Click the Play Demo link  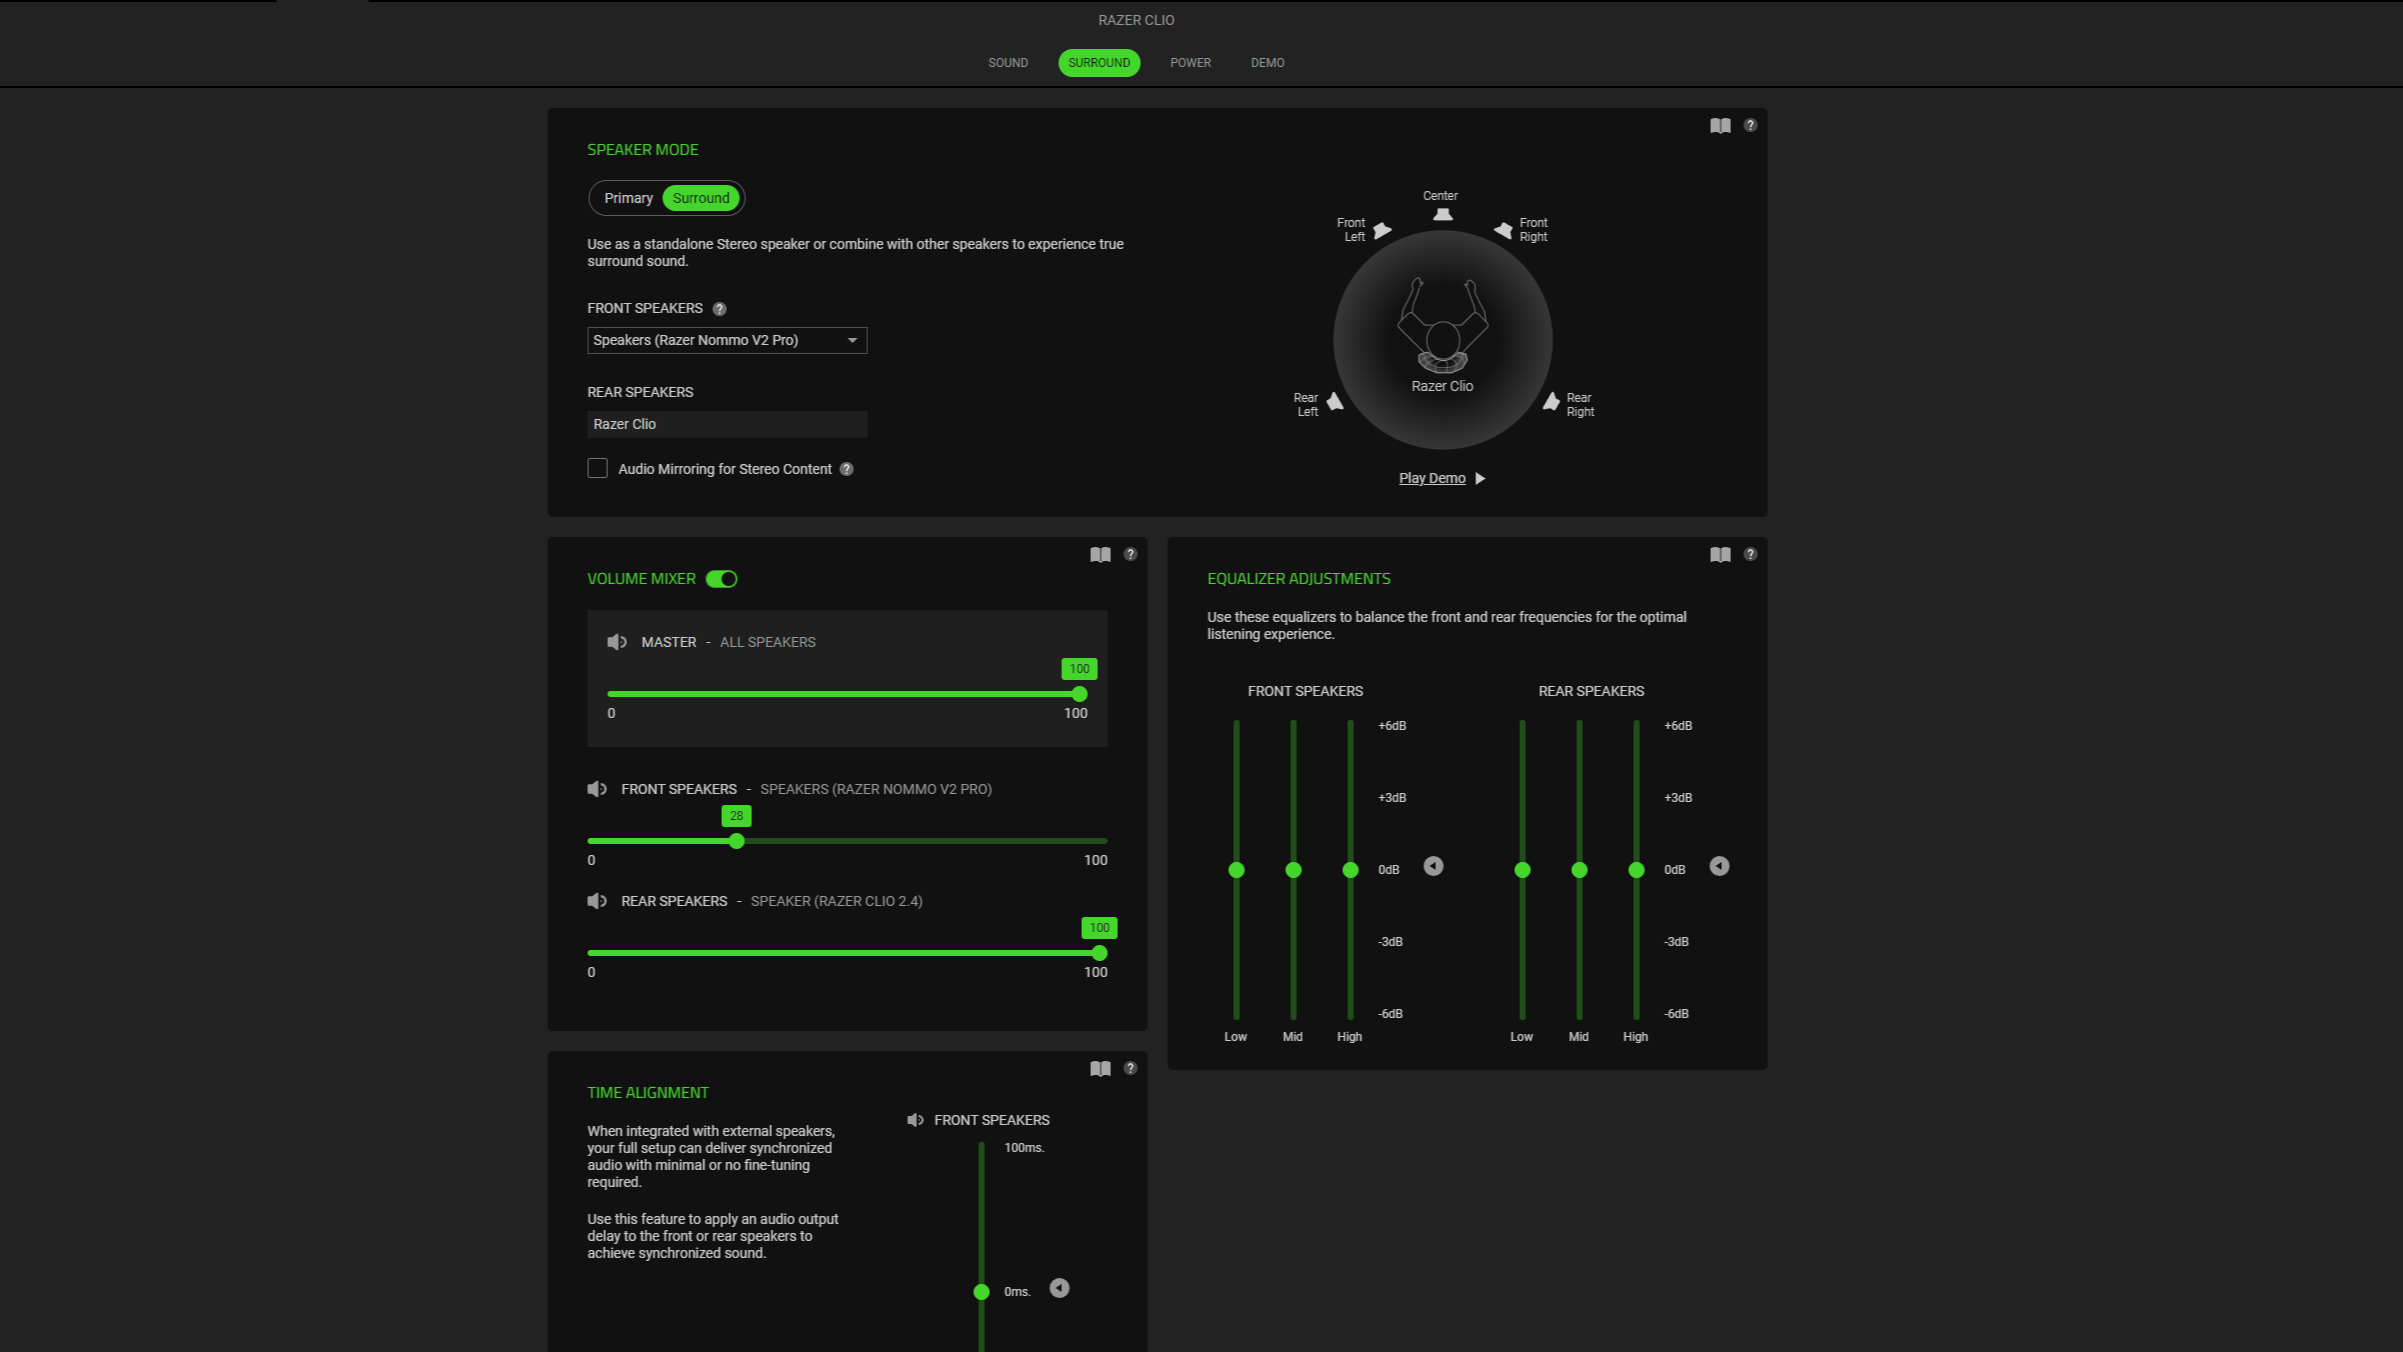(x=1432, y=479)
